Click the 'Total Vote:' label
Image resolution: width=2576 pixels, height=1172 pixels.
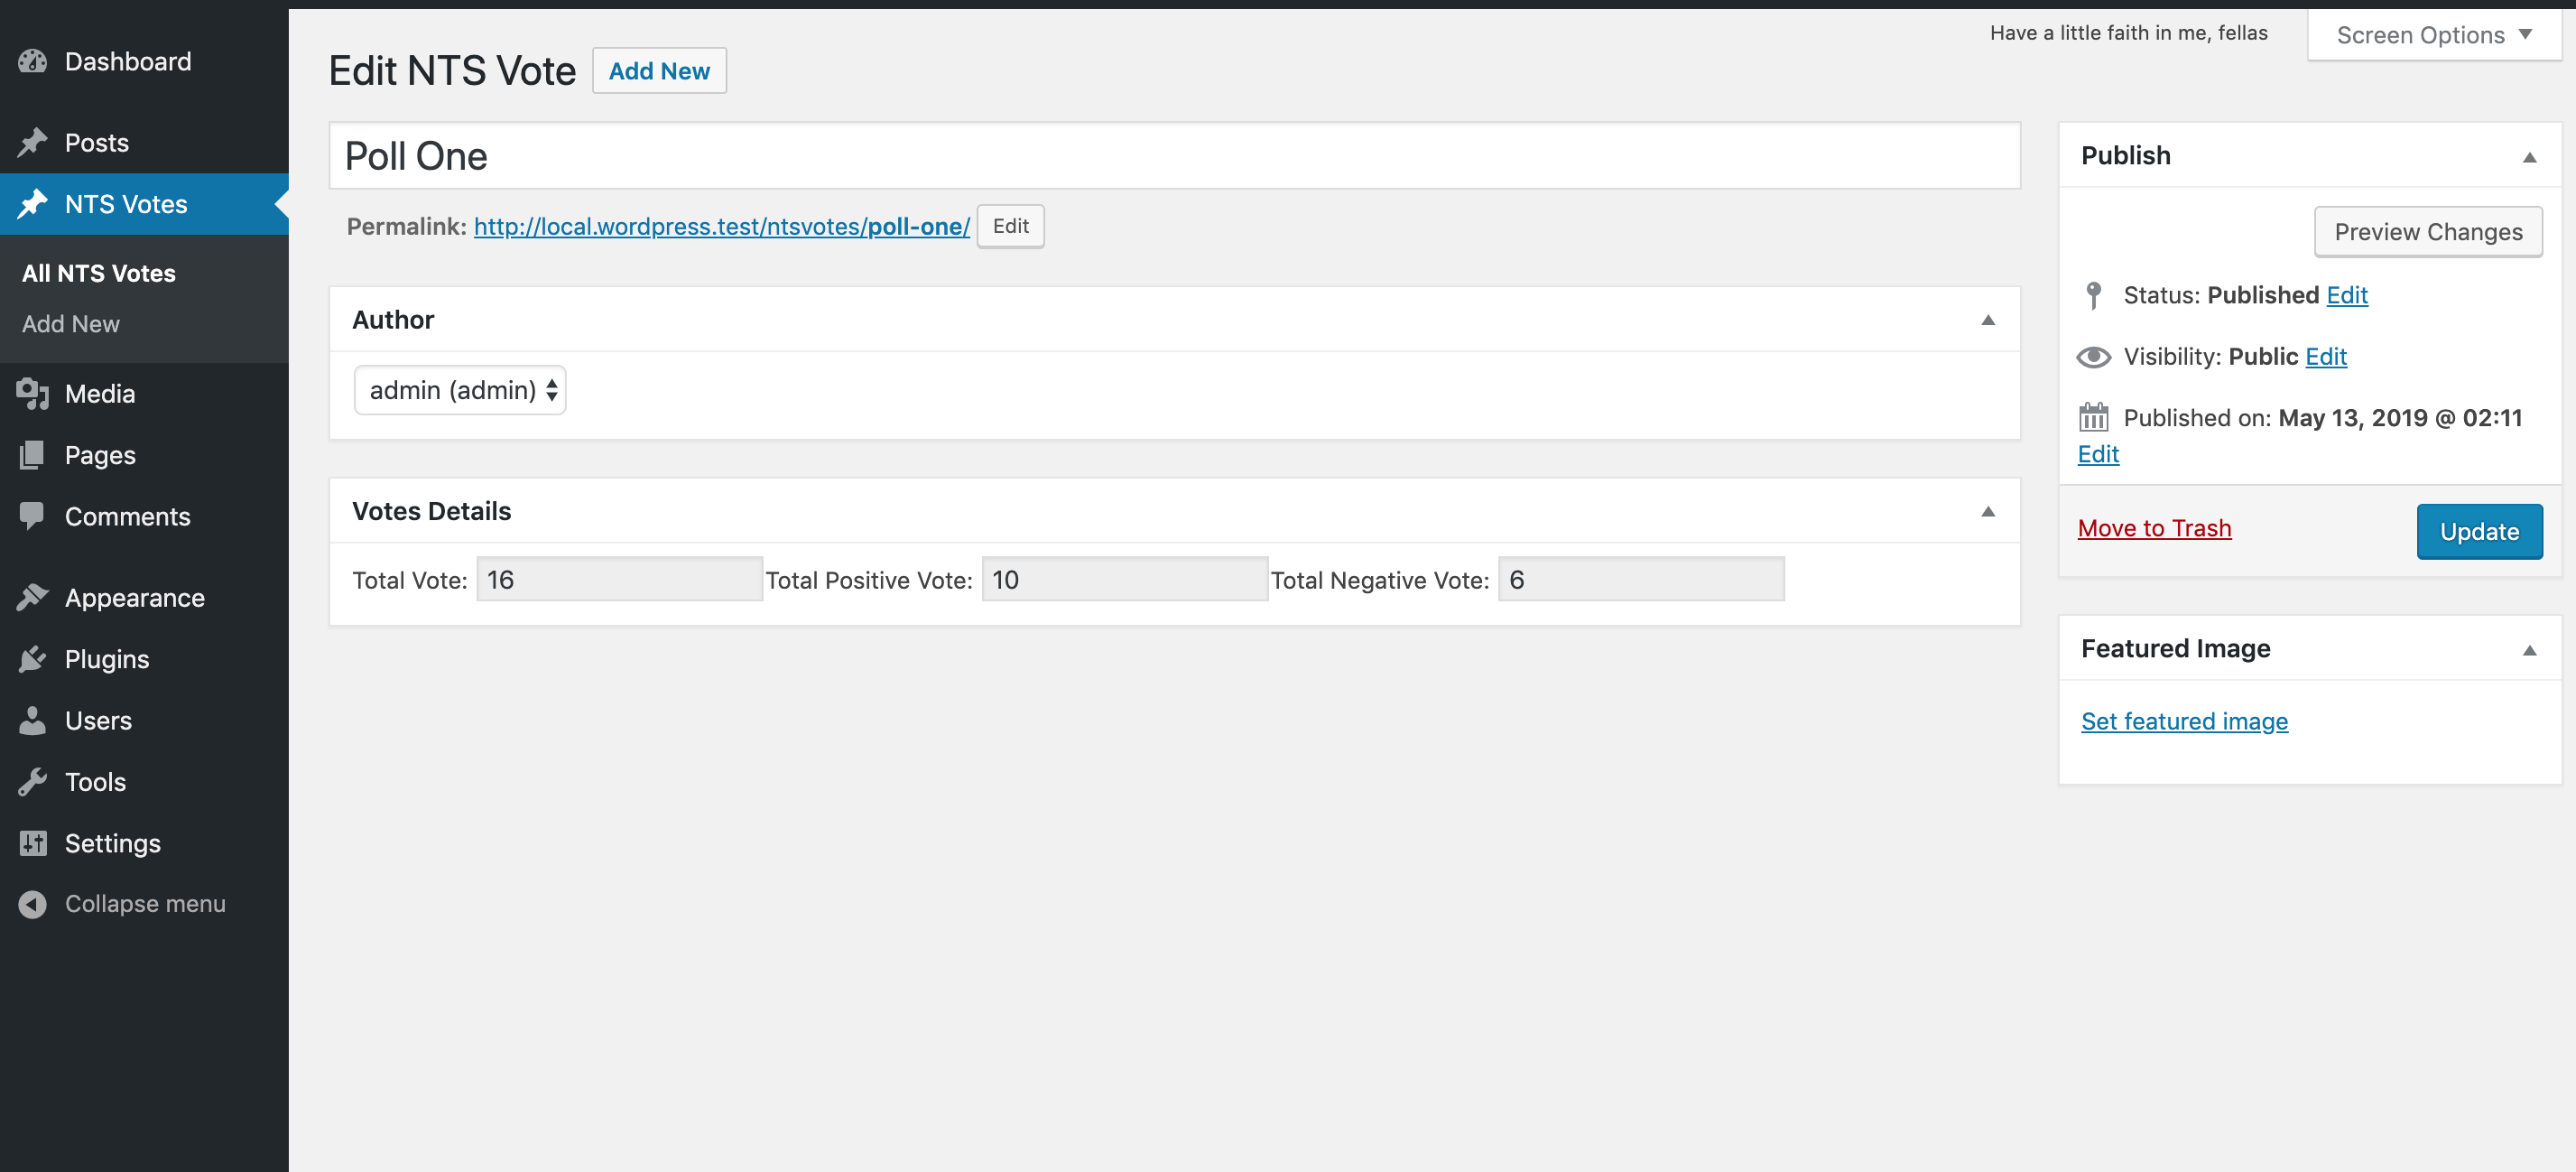tap(410, 581)
